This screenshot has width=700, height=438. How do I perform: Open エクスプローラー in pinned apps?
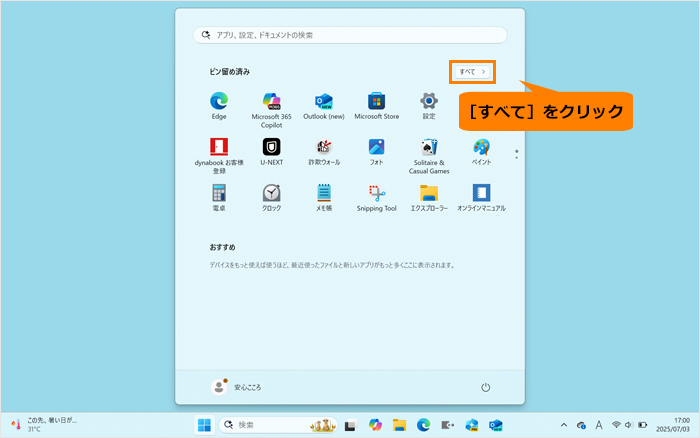tap(429, 198)
